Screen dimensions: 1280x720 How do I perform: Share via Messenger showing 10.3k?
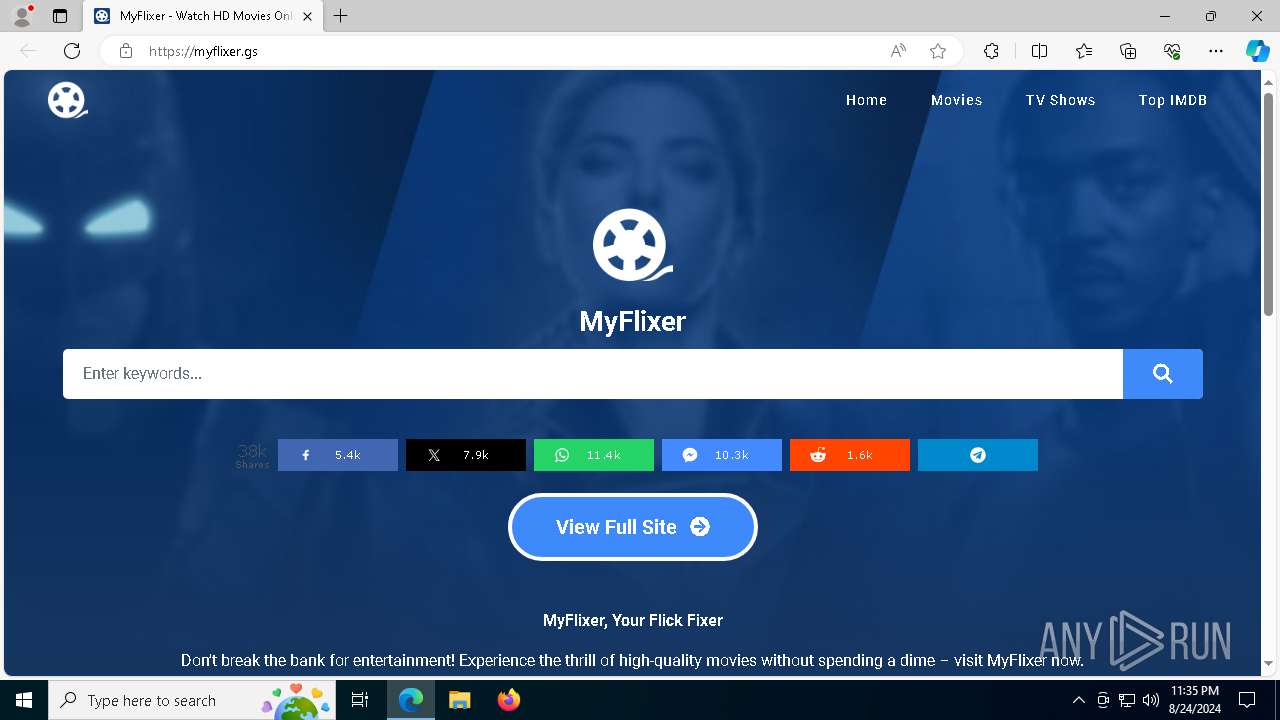722,455
